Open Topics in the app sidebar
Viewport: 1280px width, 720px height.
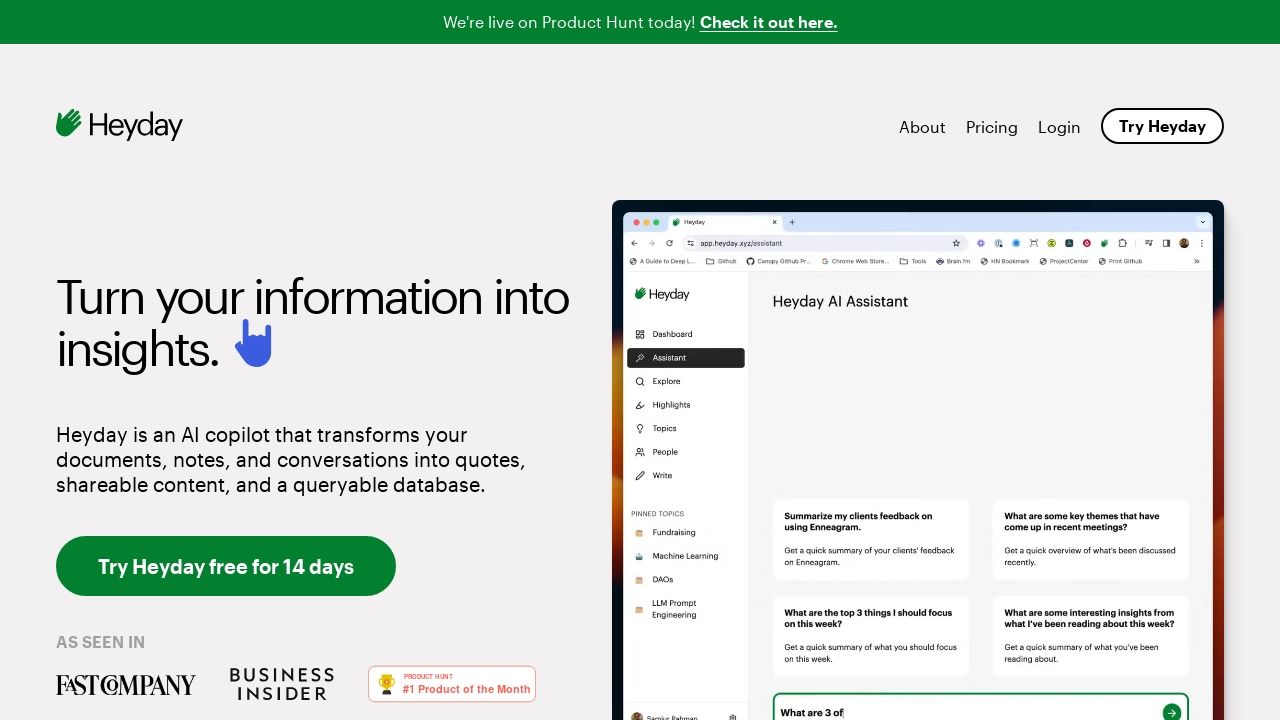click(x=686, y=428)
